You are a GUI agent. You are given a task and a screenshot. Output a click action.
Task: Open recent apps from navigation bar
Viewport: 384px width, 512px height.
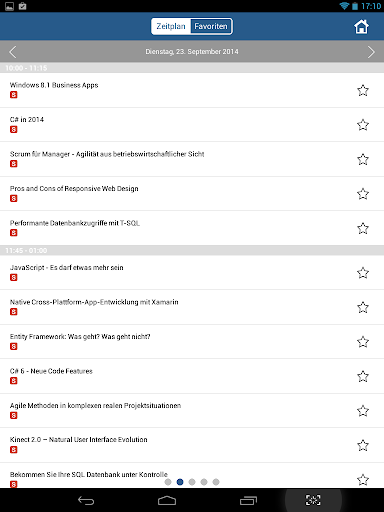pos(248,500)
